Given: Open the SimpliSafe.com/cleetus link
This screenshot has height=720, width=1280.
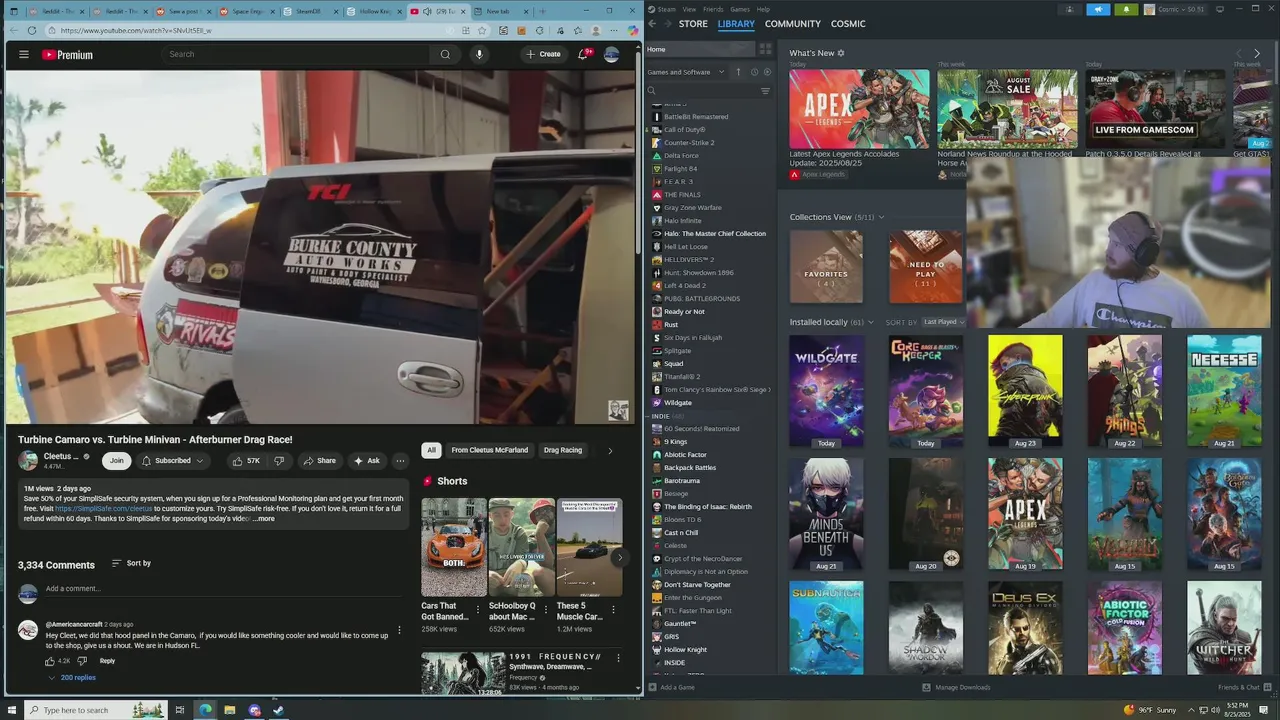Looking at the screenshot, I should click(x=103, y=509).
